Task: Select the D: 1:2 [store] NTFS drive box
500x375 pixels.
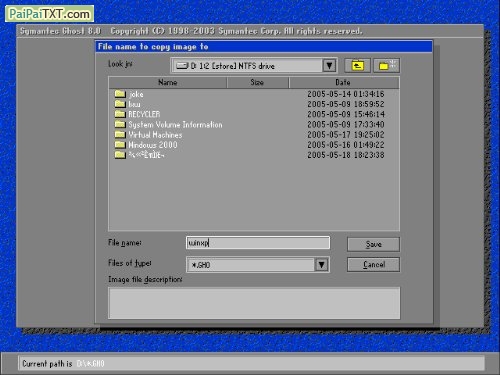Action: tap(254, 65)
